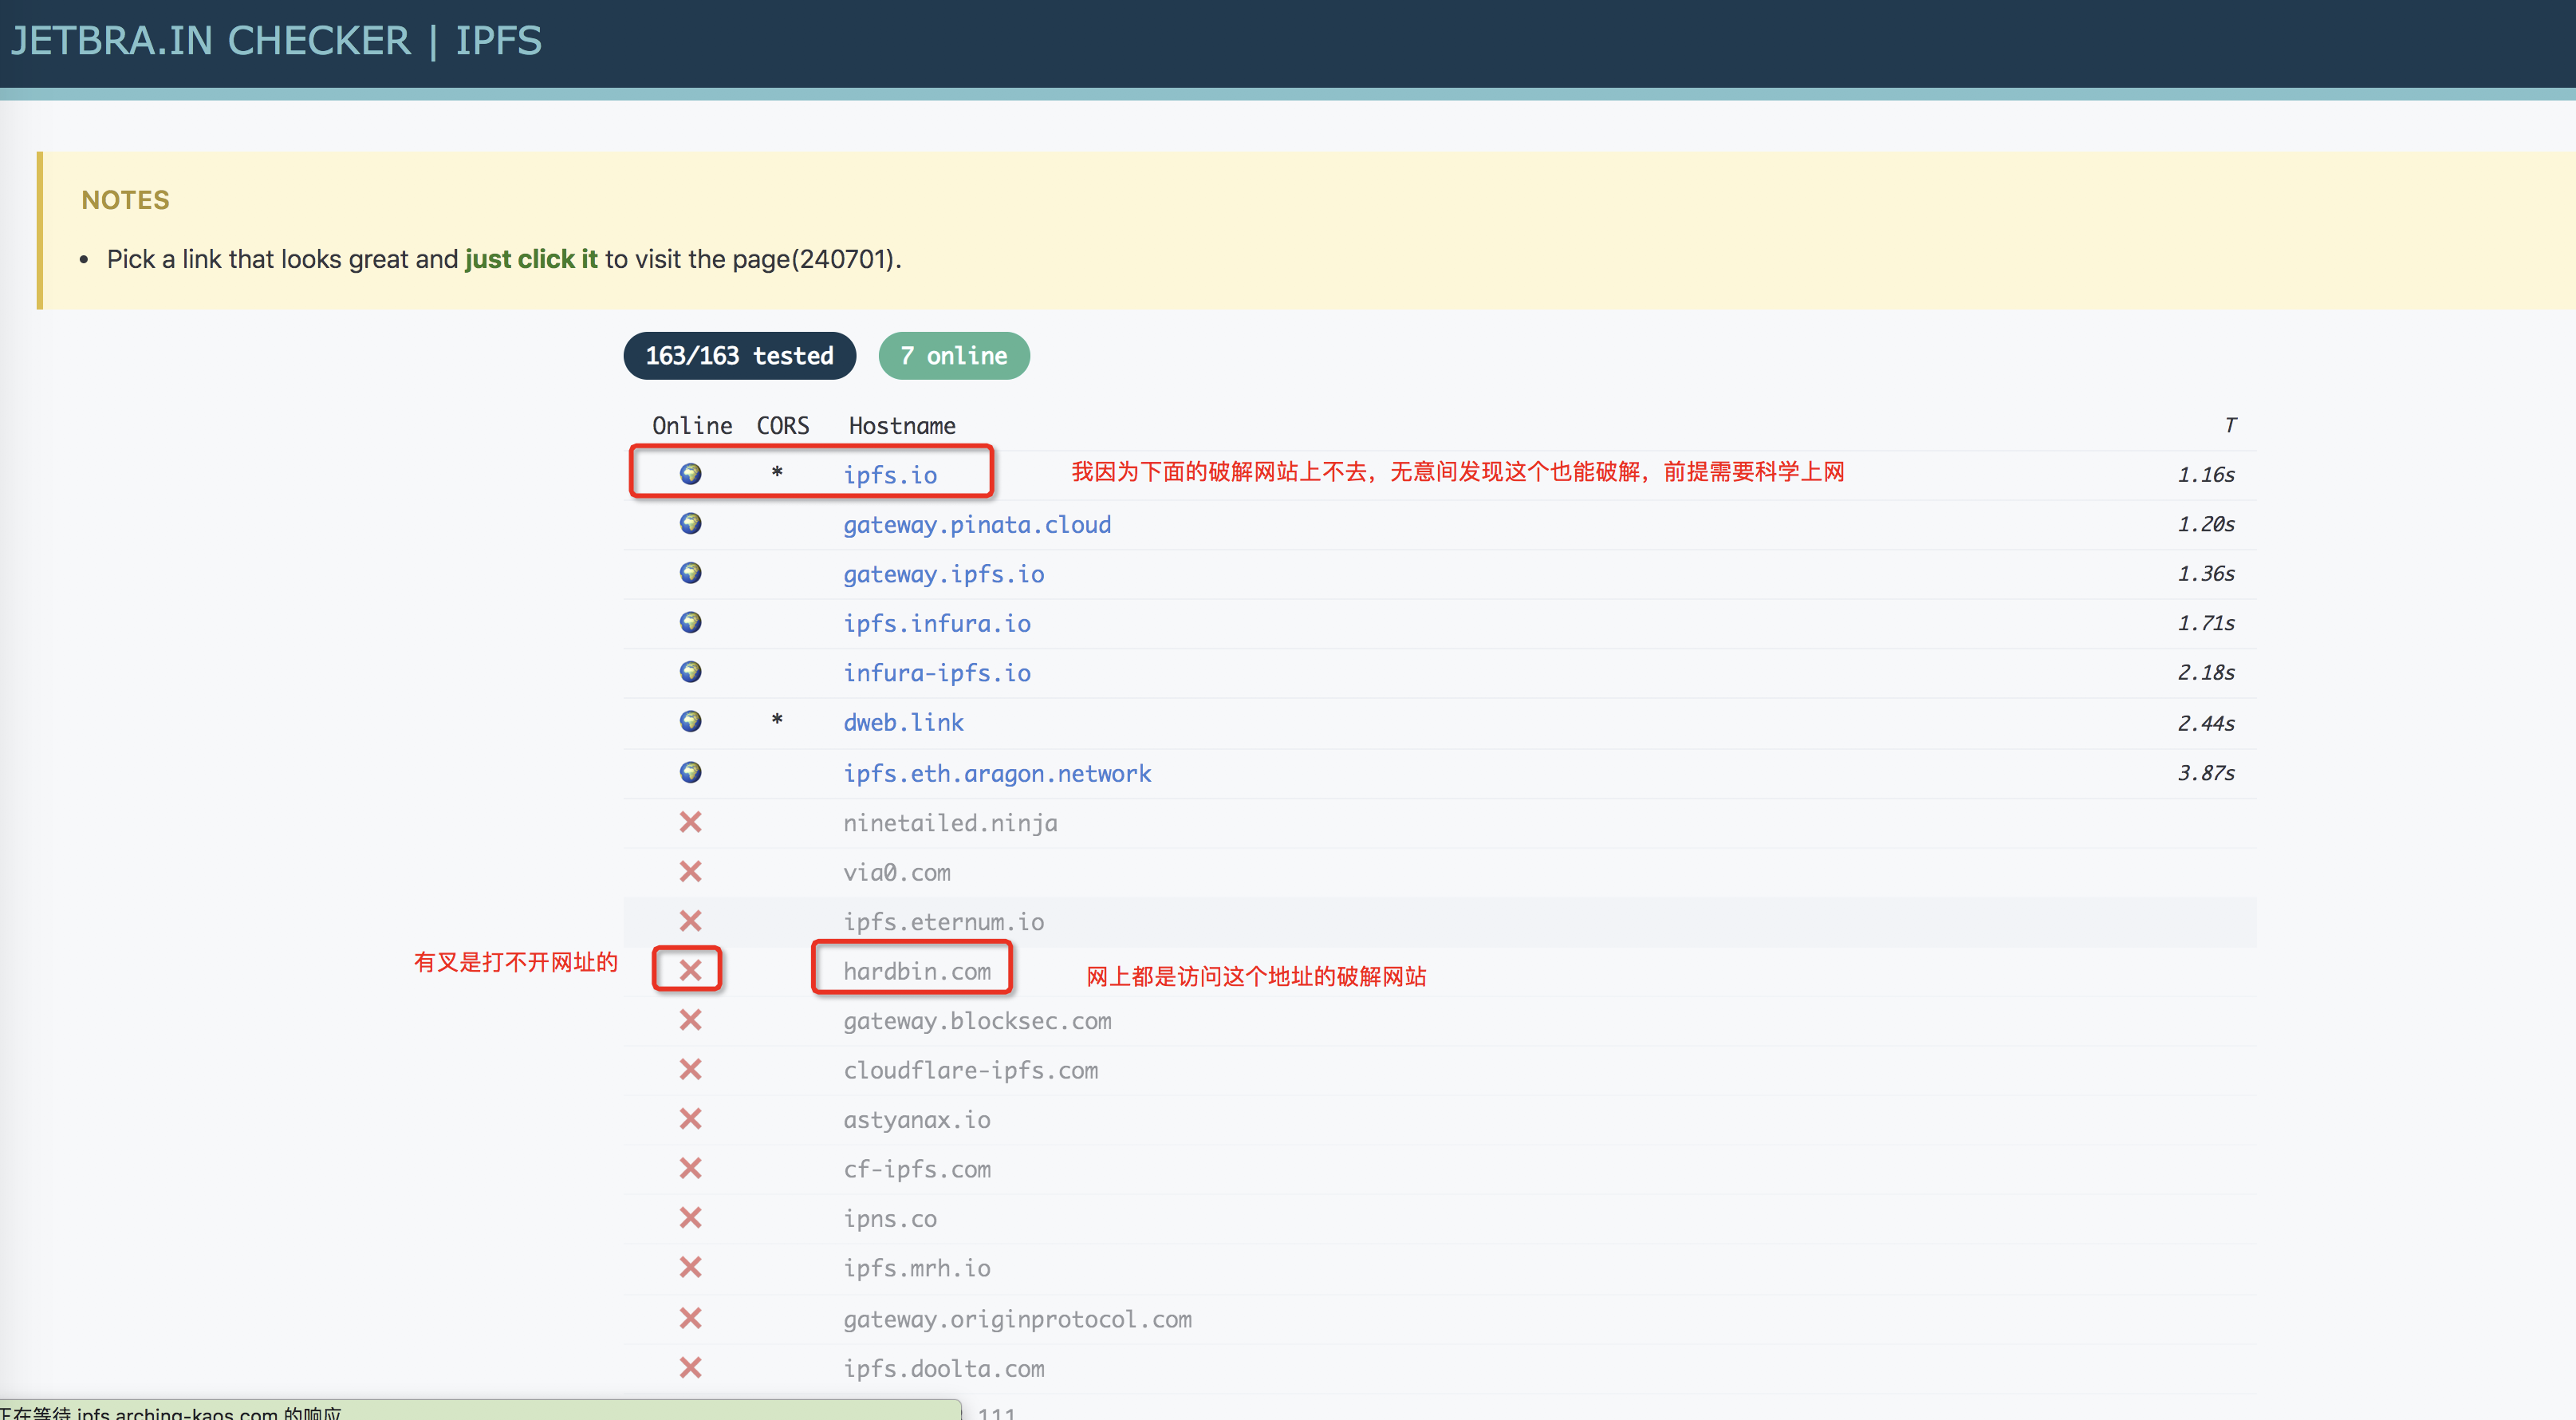Click the Online column header
Image resolution: width=2576 pixels, height=1420 pixels.
(692, 426)
